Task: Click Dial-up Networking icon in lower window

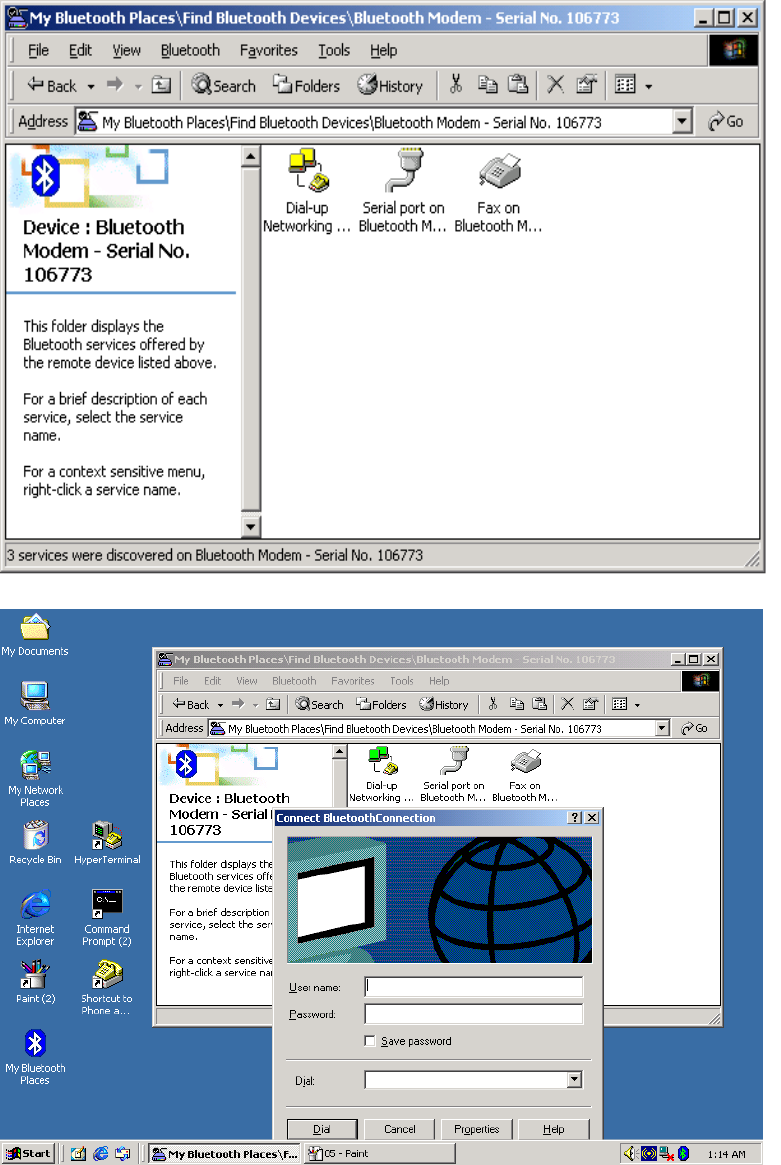Action: [381, 774]
